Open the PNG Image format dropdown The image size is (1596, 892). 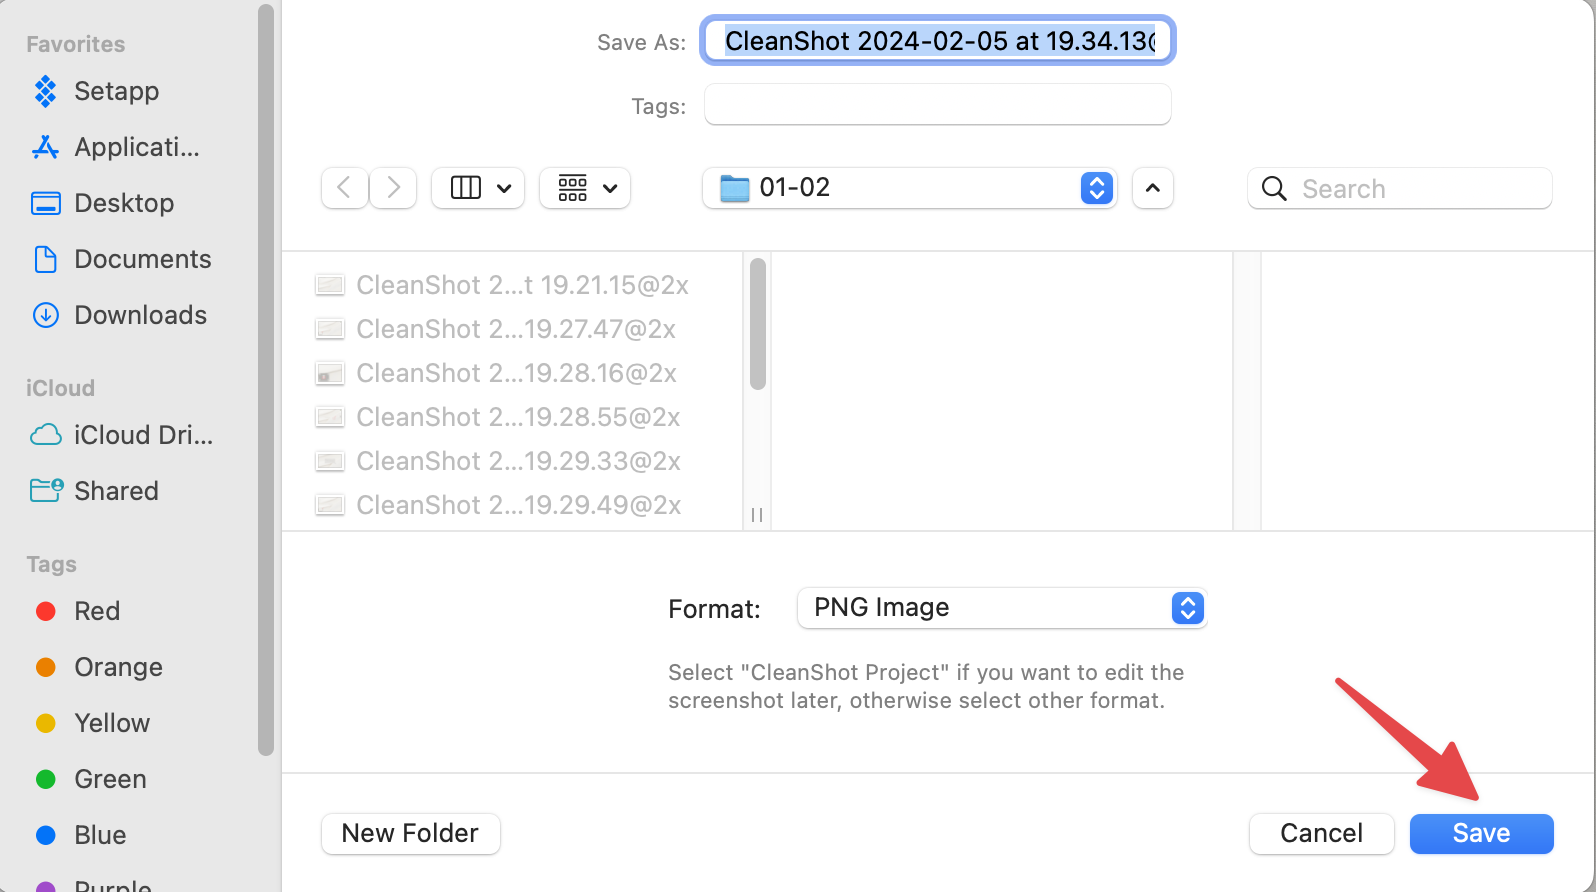click(x=1002, y=608)
